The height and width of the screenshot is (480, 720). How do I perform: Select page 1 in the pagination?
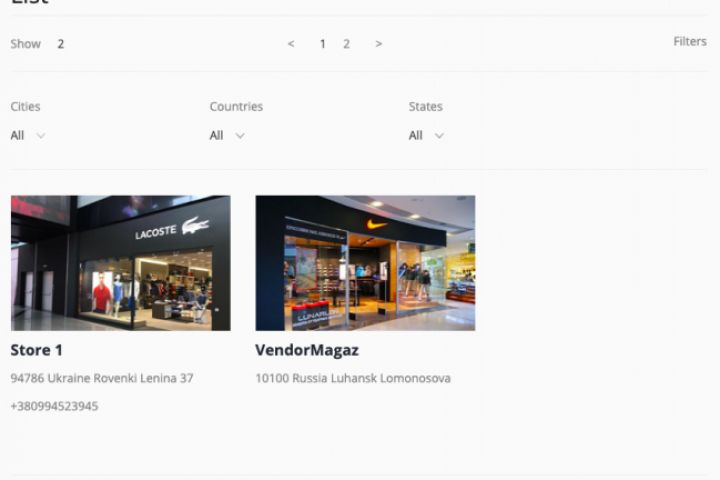pyautogui.click(x=323, y=44)
